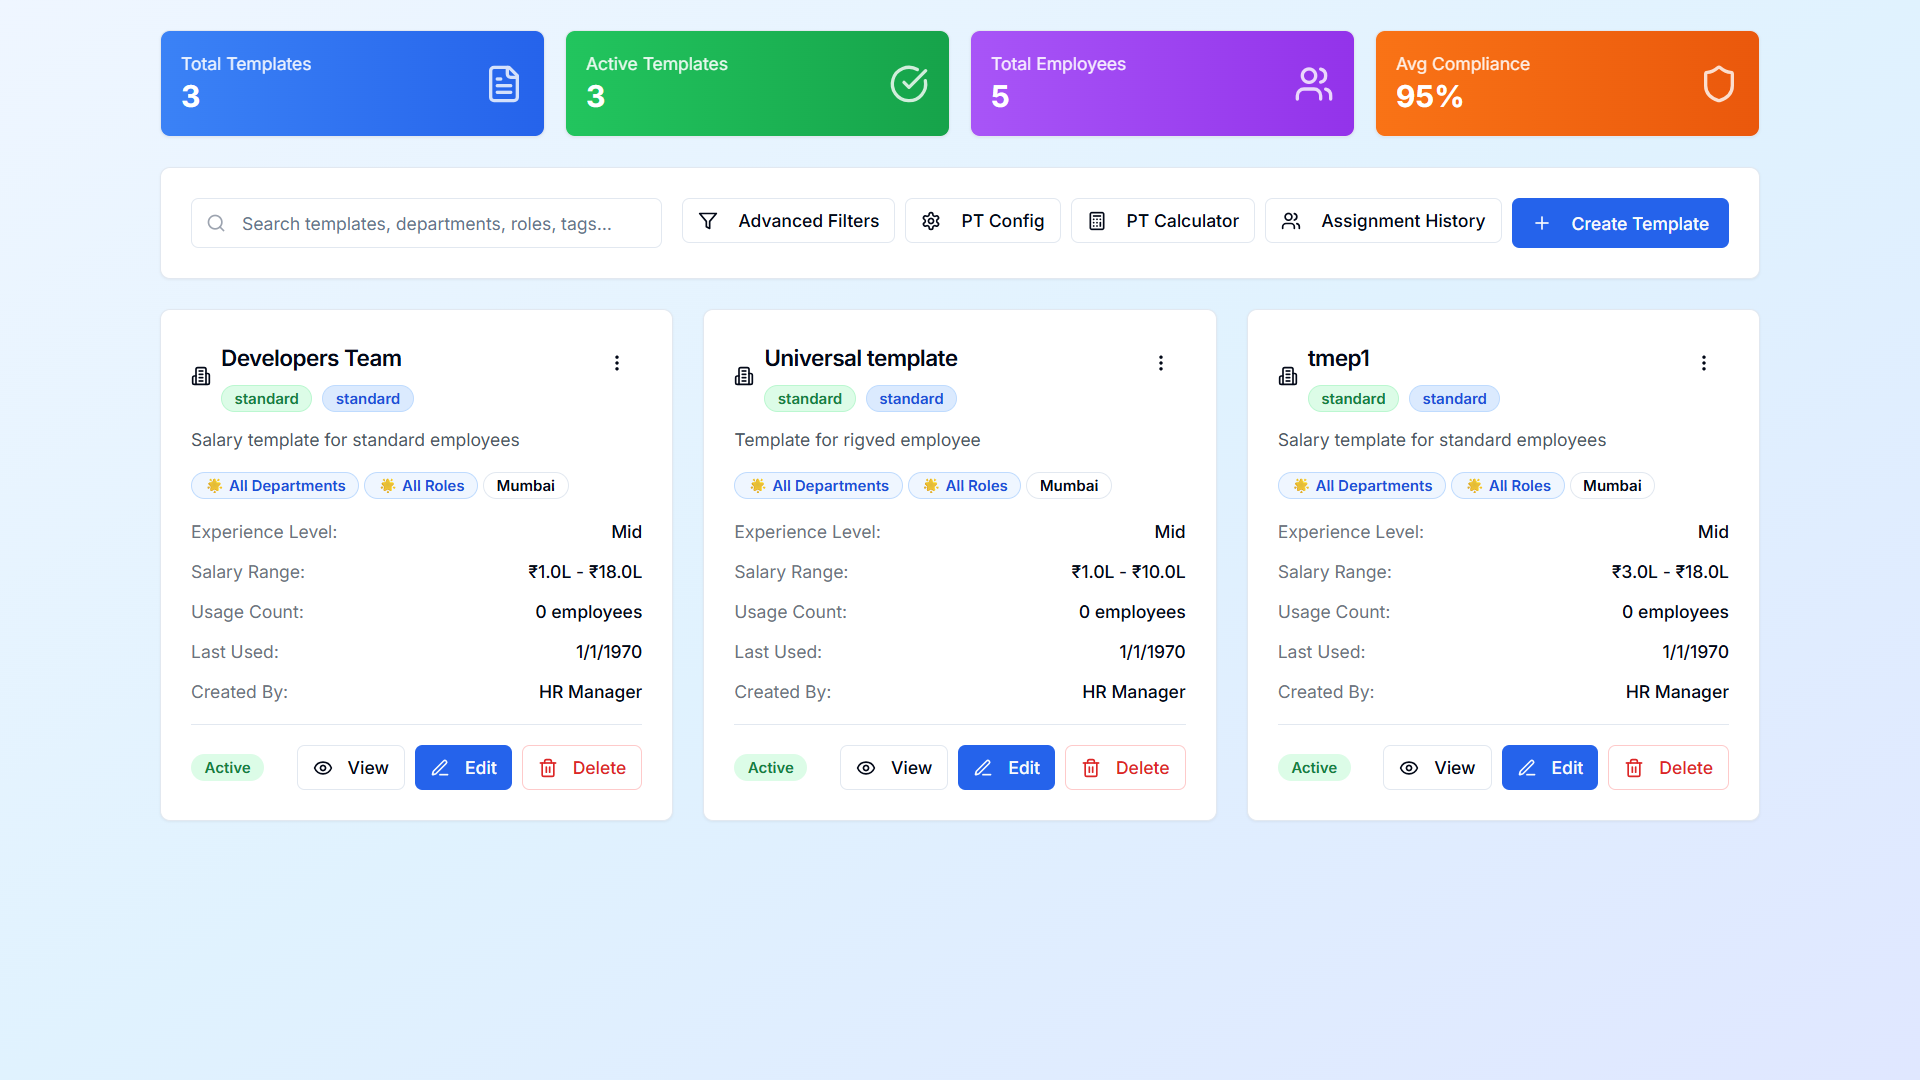Image resolution: width=1920 pixels, height=1080 pixels.
Task: Click the document icon on Total Templates card
Action: [x=503, y=84]
